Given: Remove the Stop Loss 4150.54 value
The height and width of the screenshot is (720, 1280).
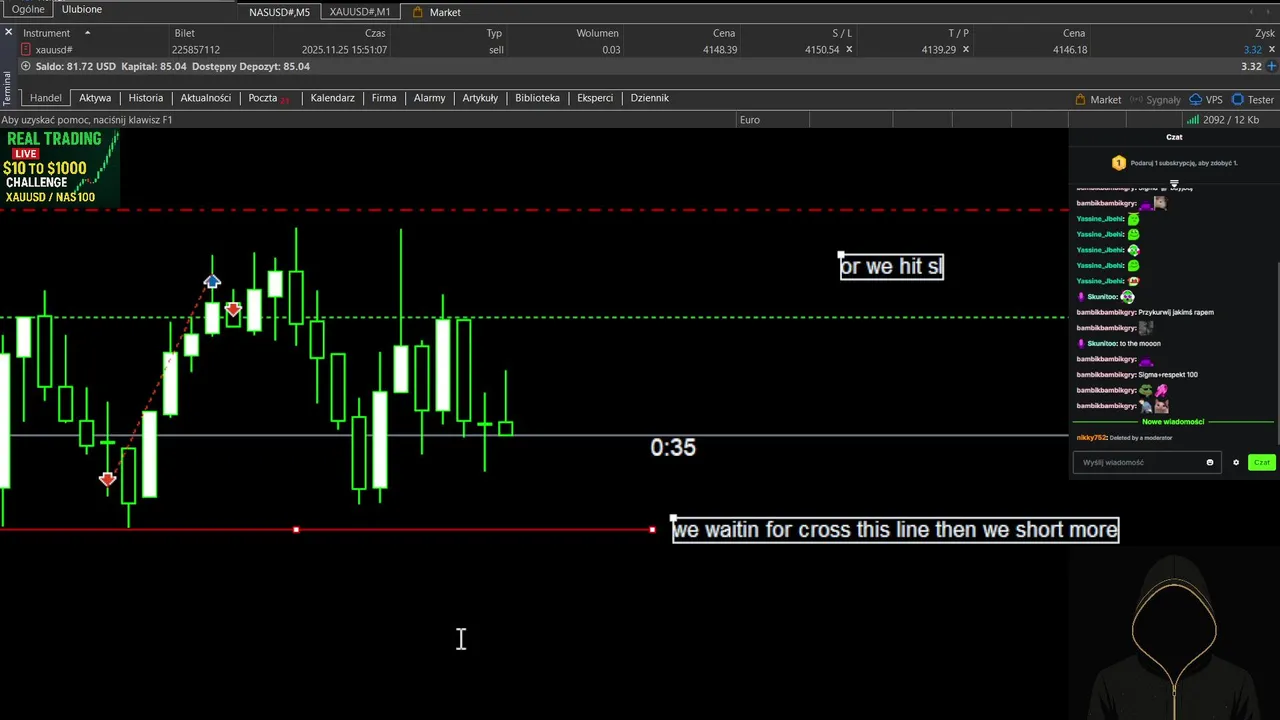Looking at the screenshot, I should pos(850,49).
